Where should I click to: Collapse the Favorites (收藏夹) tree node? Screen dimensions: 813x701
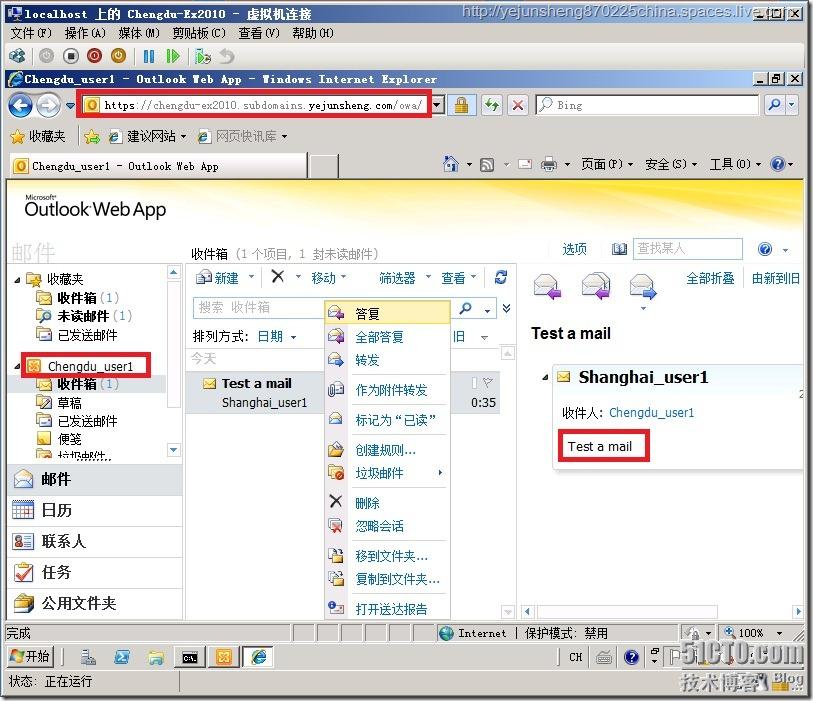(x=17, y=280)
